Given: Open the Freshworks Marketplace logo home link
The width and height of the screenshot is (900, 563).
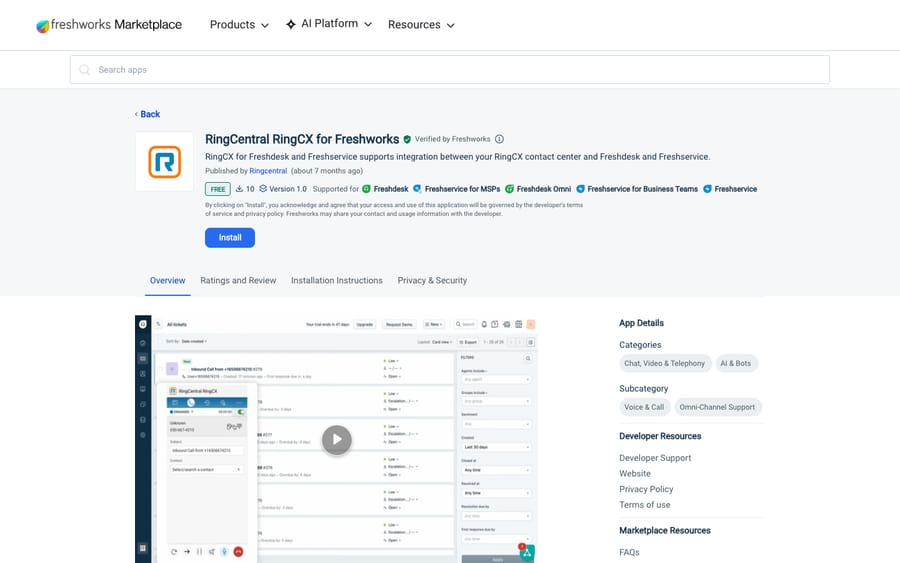Looking at the screenshot, I should coord(109,25).
